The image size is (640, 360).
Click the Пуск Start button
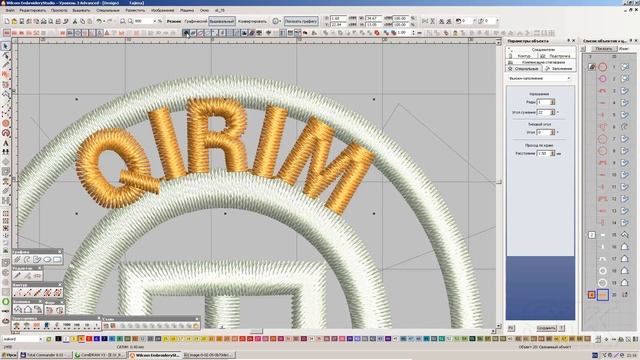click(x=9, y=355)
